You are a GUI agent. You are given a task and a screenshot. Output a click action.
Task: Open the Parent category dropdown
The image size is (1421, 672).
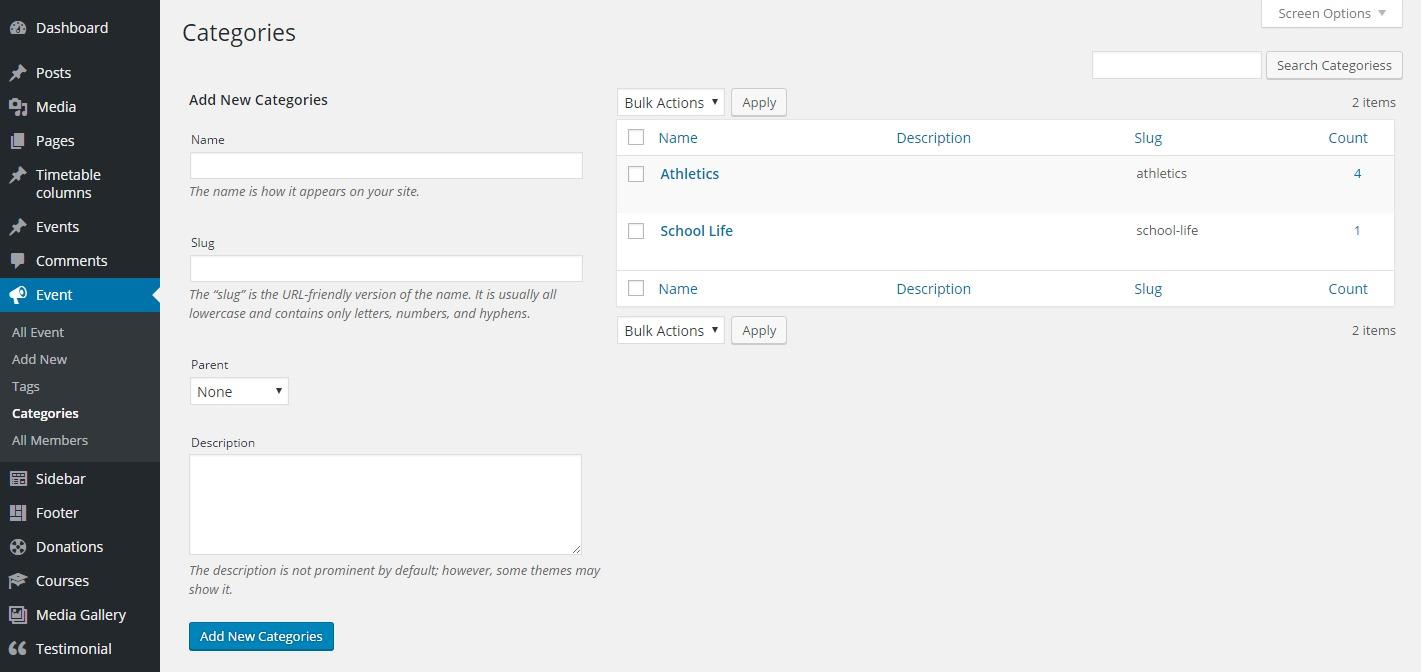pos(239,392)
